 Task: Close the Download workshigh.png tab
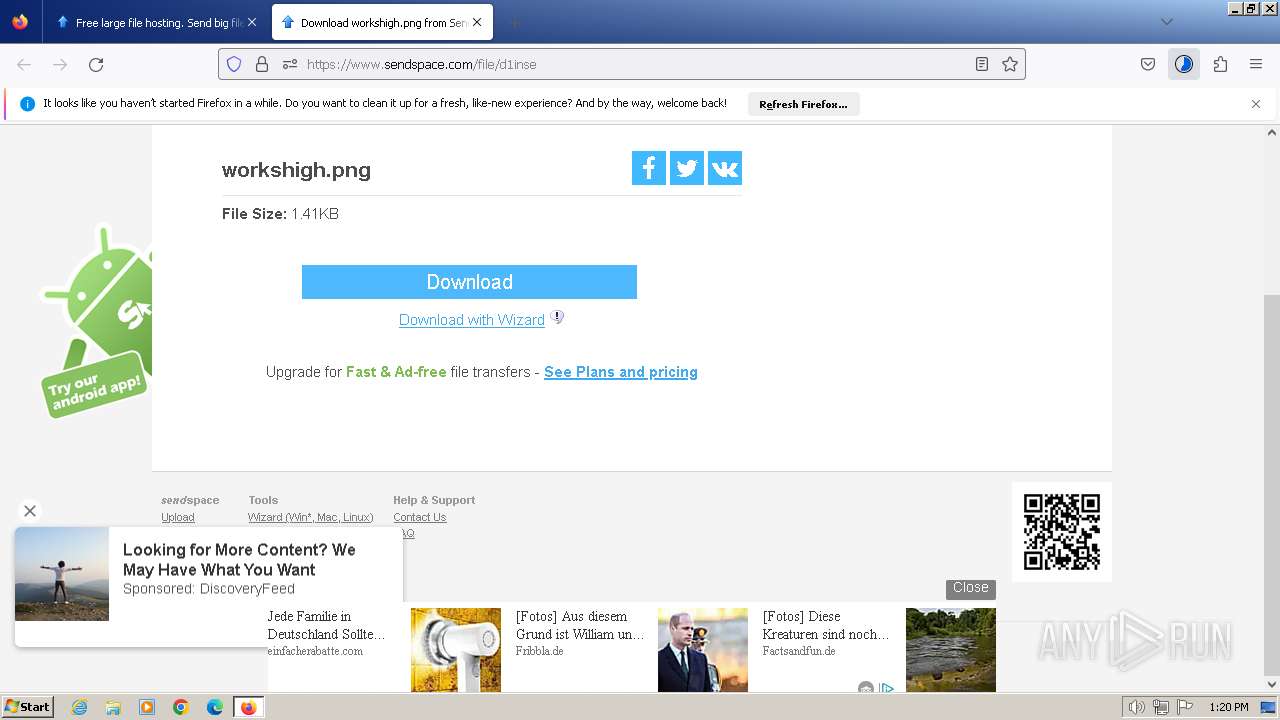(x=477, y=22)
